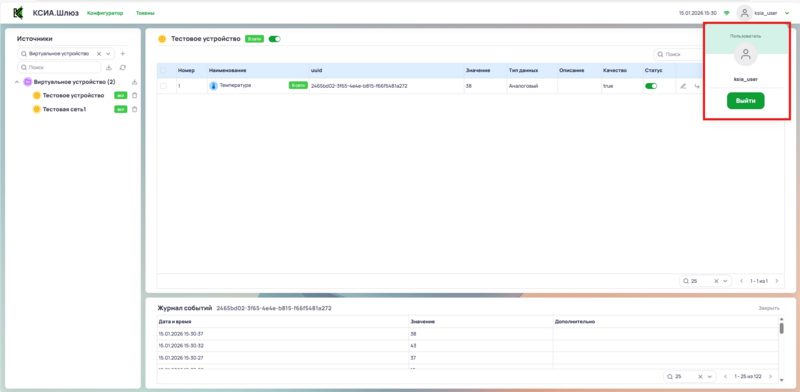This screenshot has height=392, width=800.
Task: Check the Температура row checkbox
Action: pyautogui.click(x=163, y=86)
